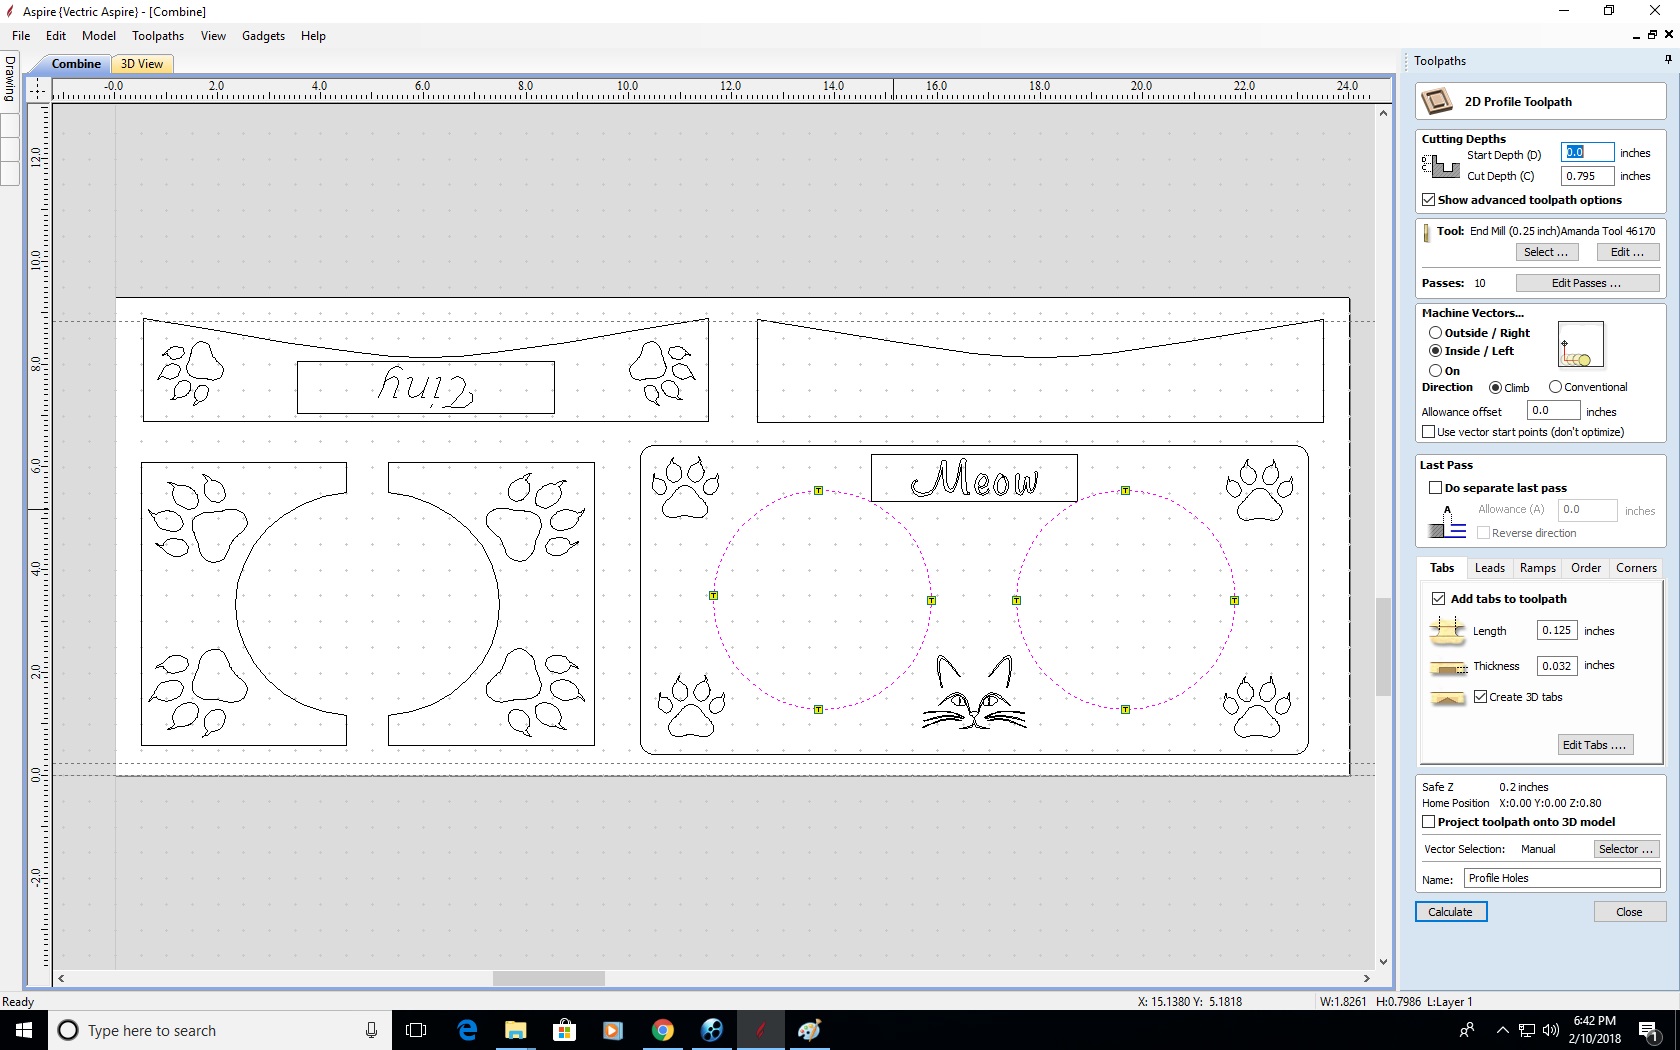1680x1050 pixels.
Task: Select Conventional cut direction
Action: pyautogui.click(x=1555, y=387)
